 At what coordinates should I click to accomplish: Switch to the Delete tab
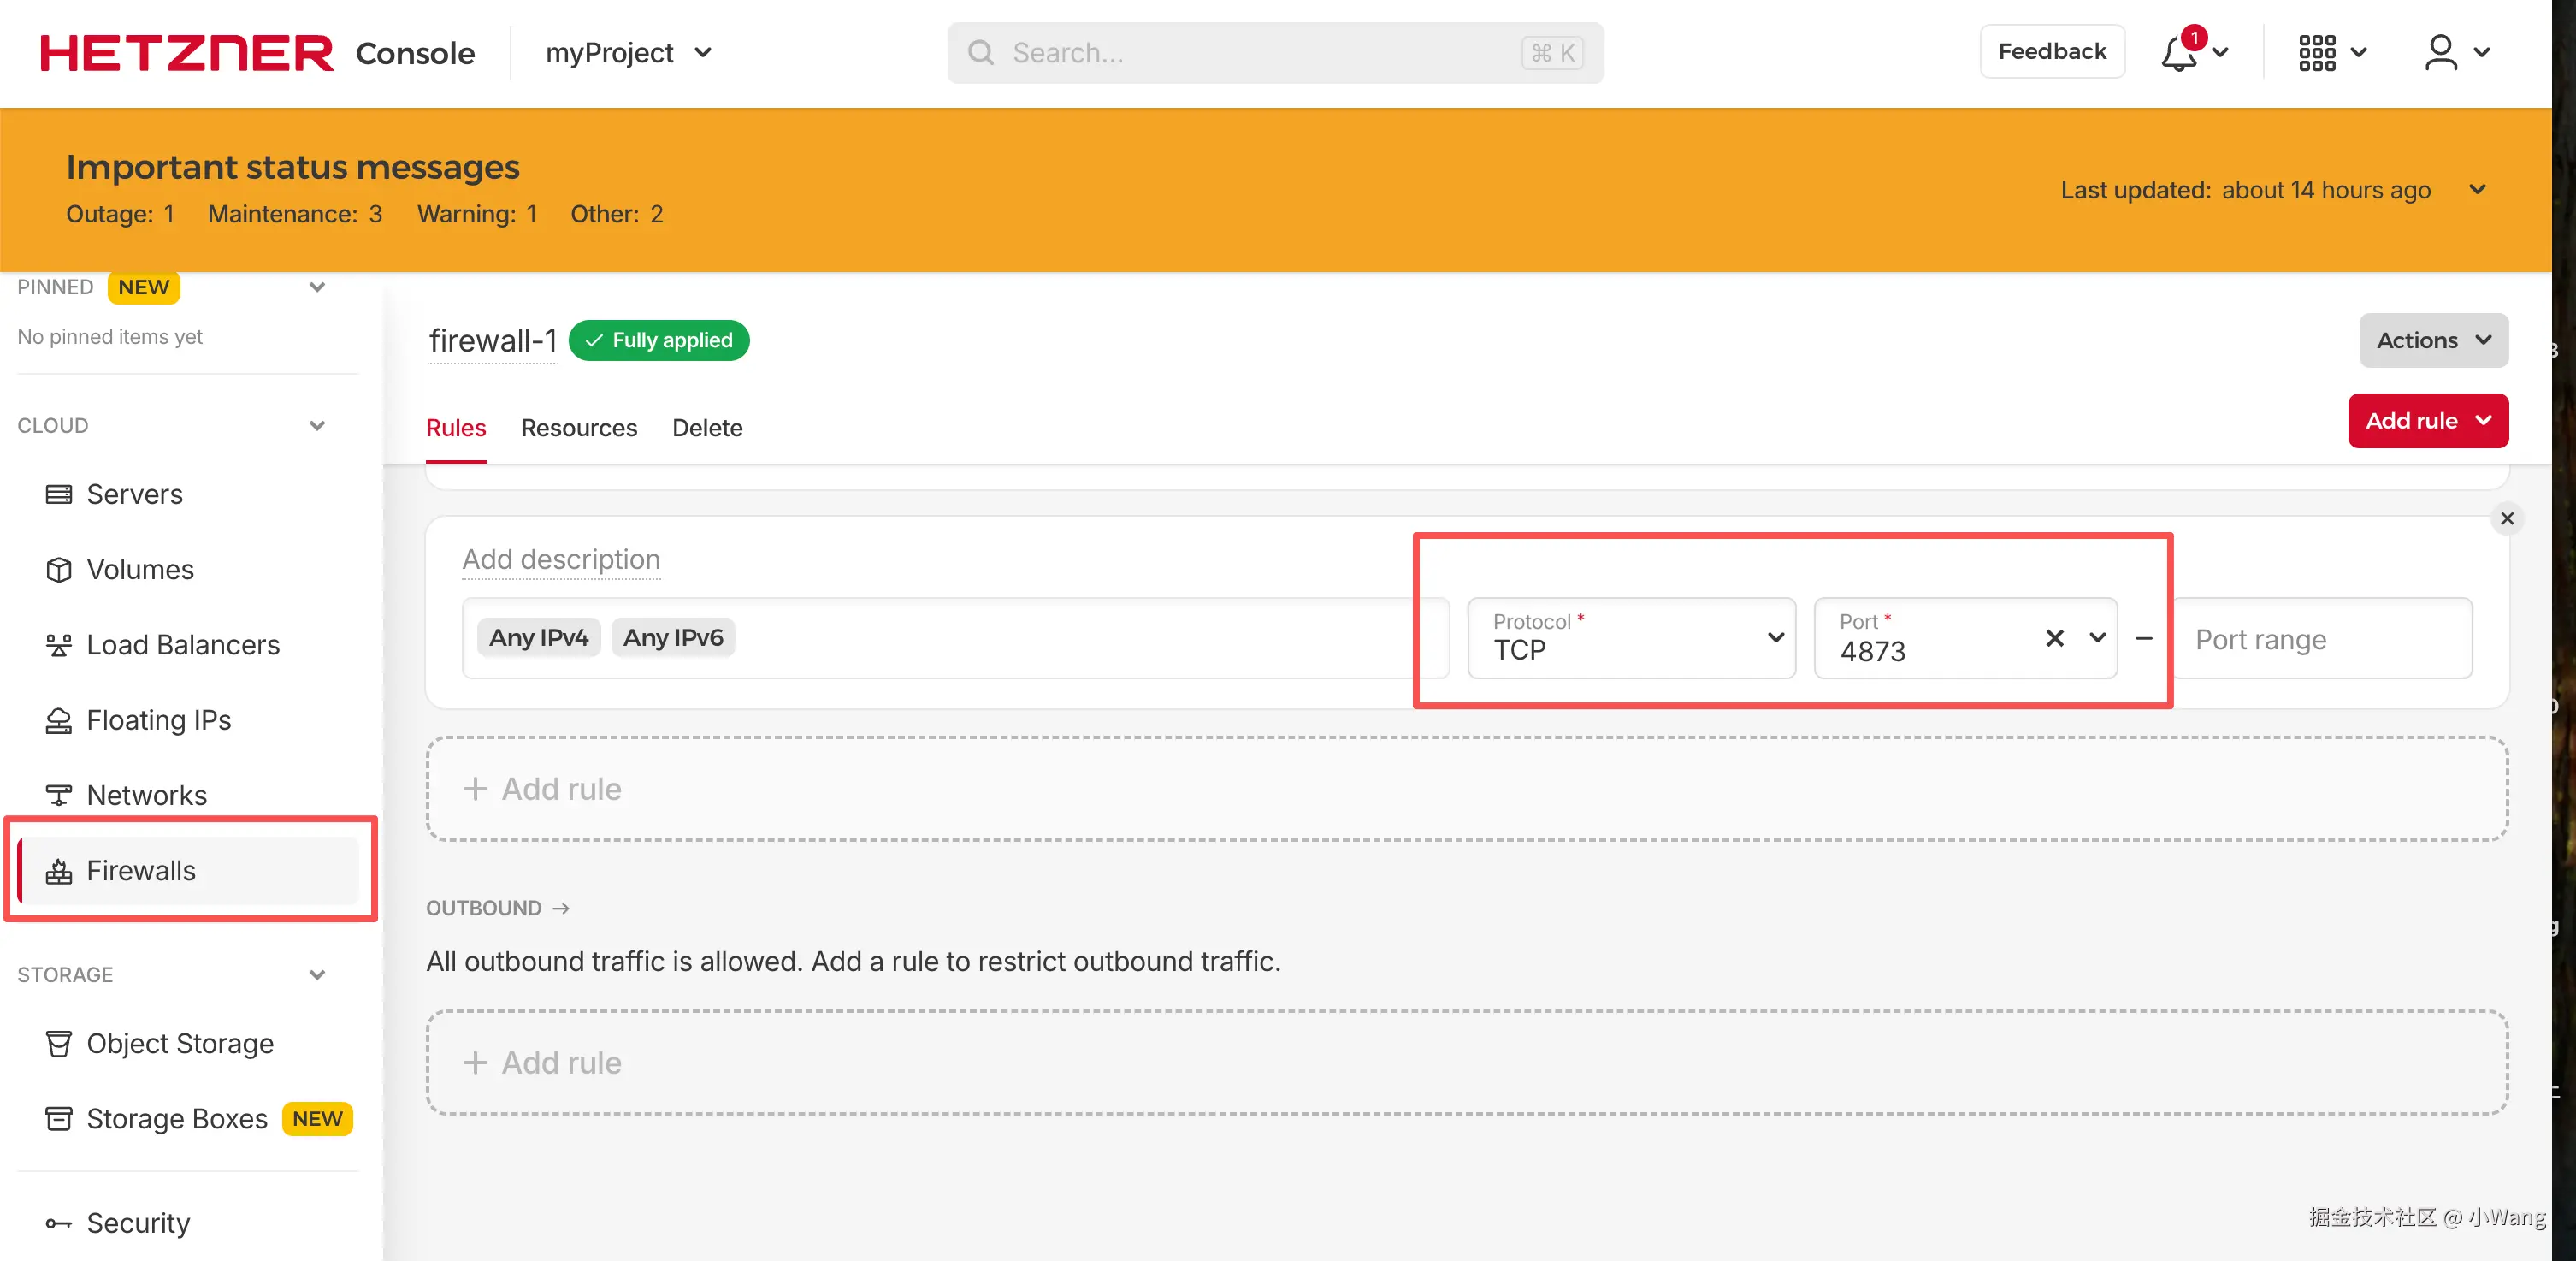[x=707, y=428]
